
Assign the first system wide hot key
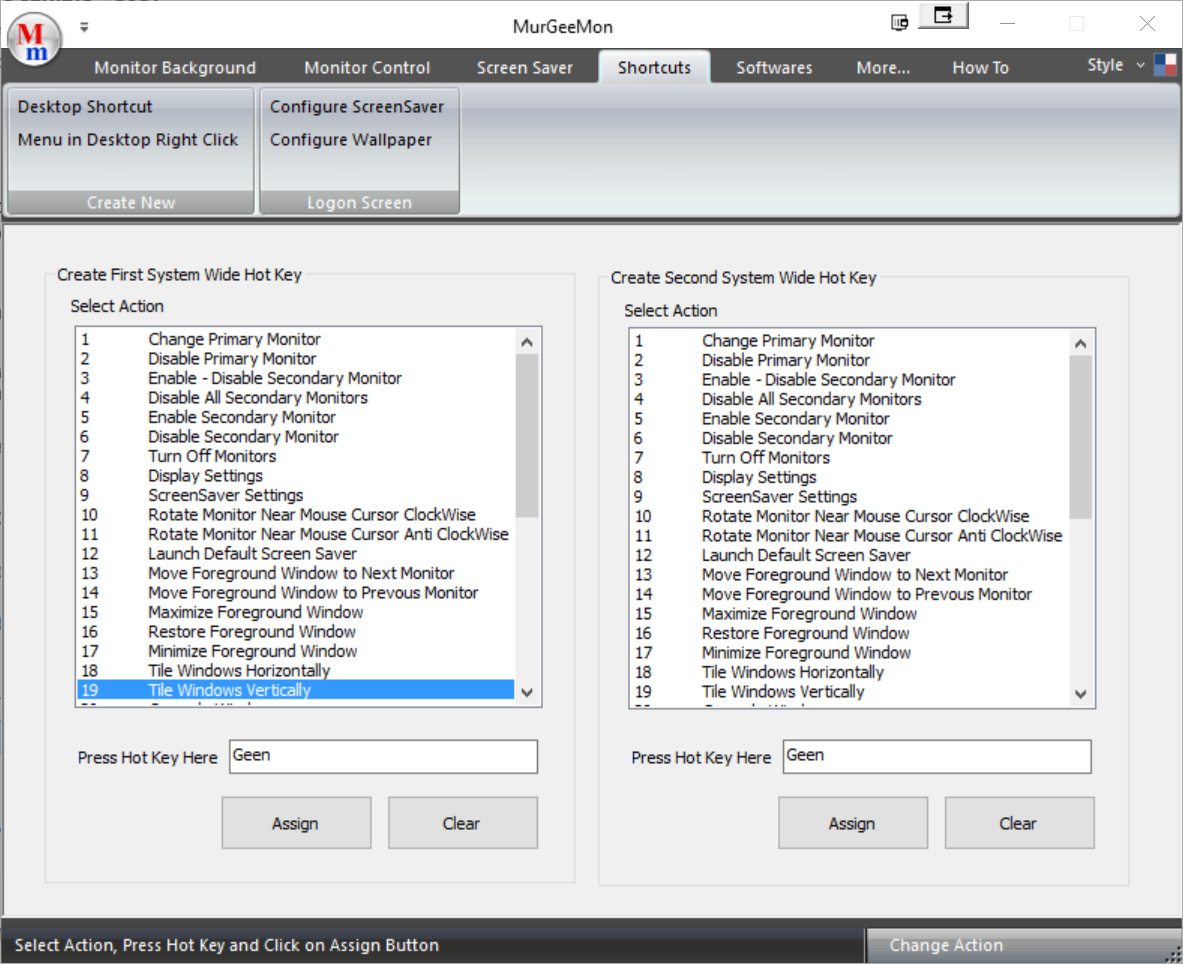296,822
